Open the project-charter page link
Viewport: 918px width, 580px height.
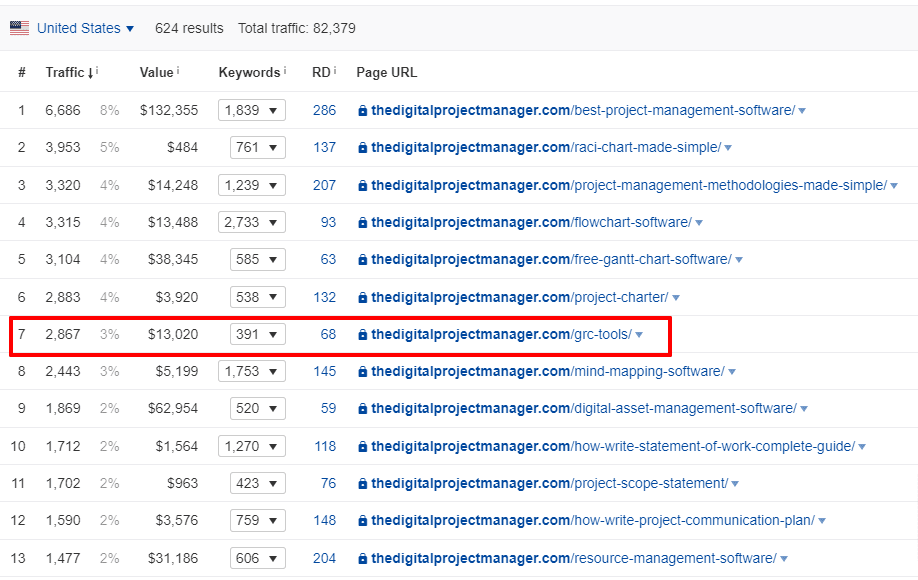pyautogui.click(x=520, y=297)
